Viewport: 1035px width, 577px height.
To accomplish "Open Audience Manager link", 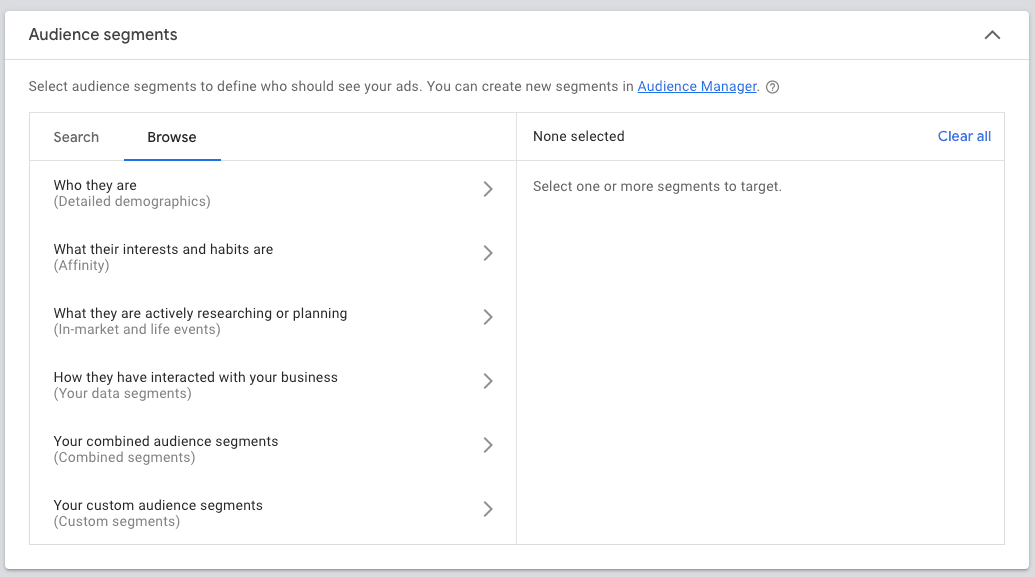I will click(x=696, y=87).
